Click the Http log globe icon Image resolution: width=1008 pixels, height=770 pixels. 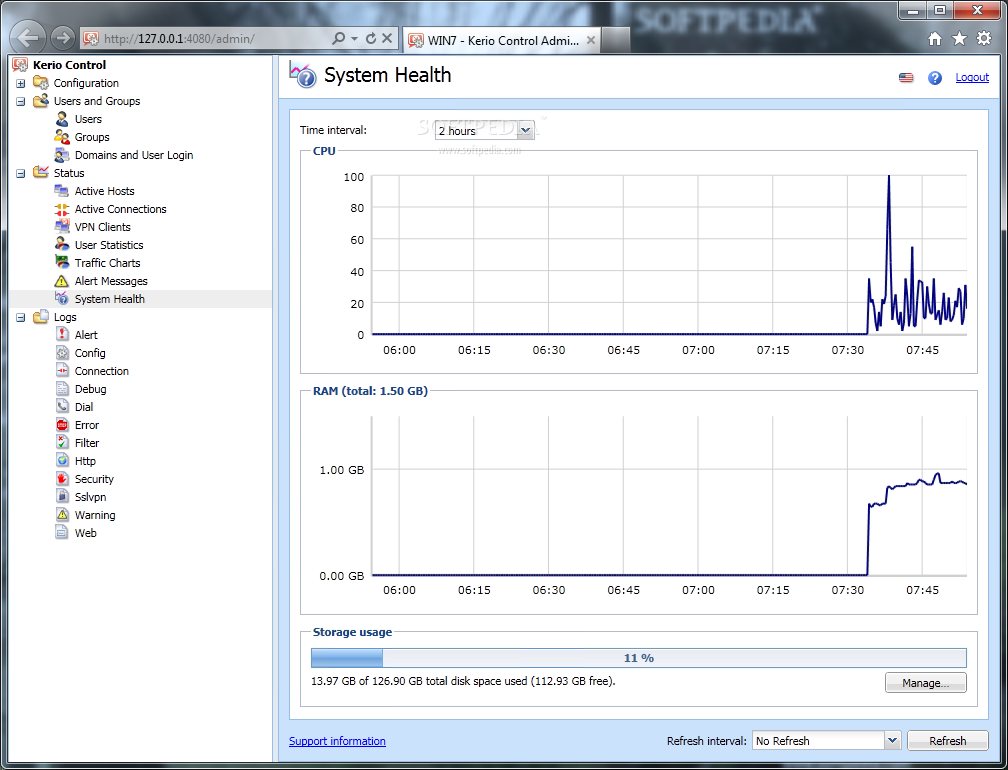(62, 461)
